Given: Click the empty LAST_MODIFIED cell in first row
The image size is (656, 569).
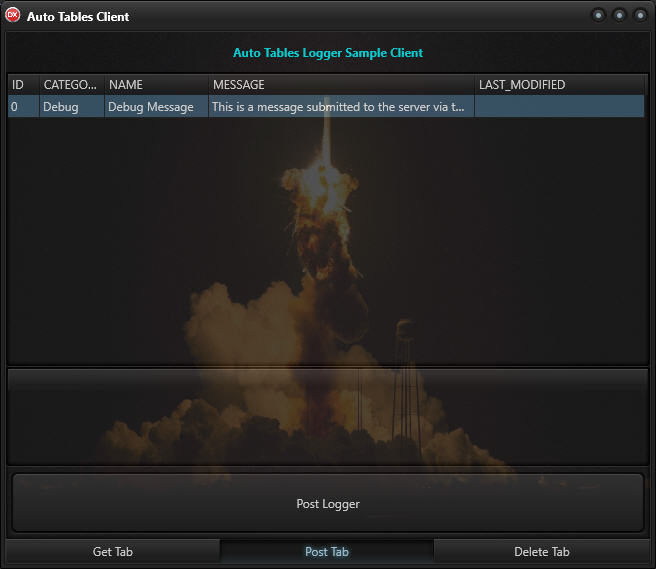Looking at the screenshot, I should click(x=559, y=107).
